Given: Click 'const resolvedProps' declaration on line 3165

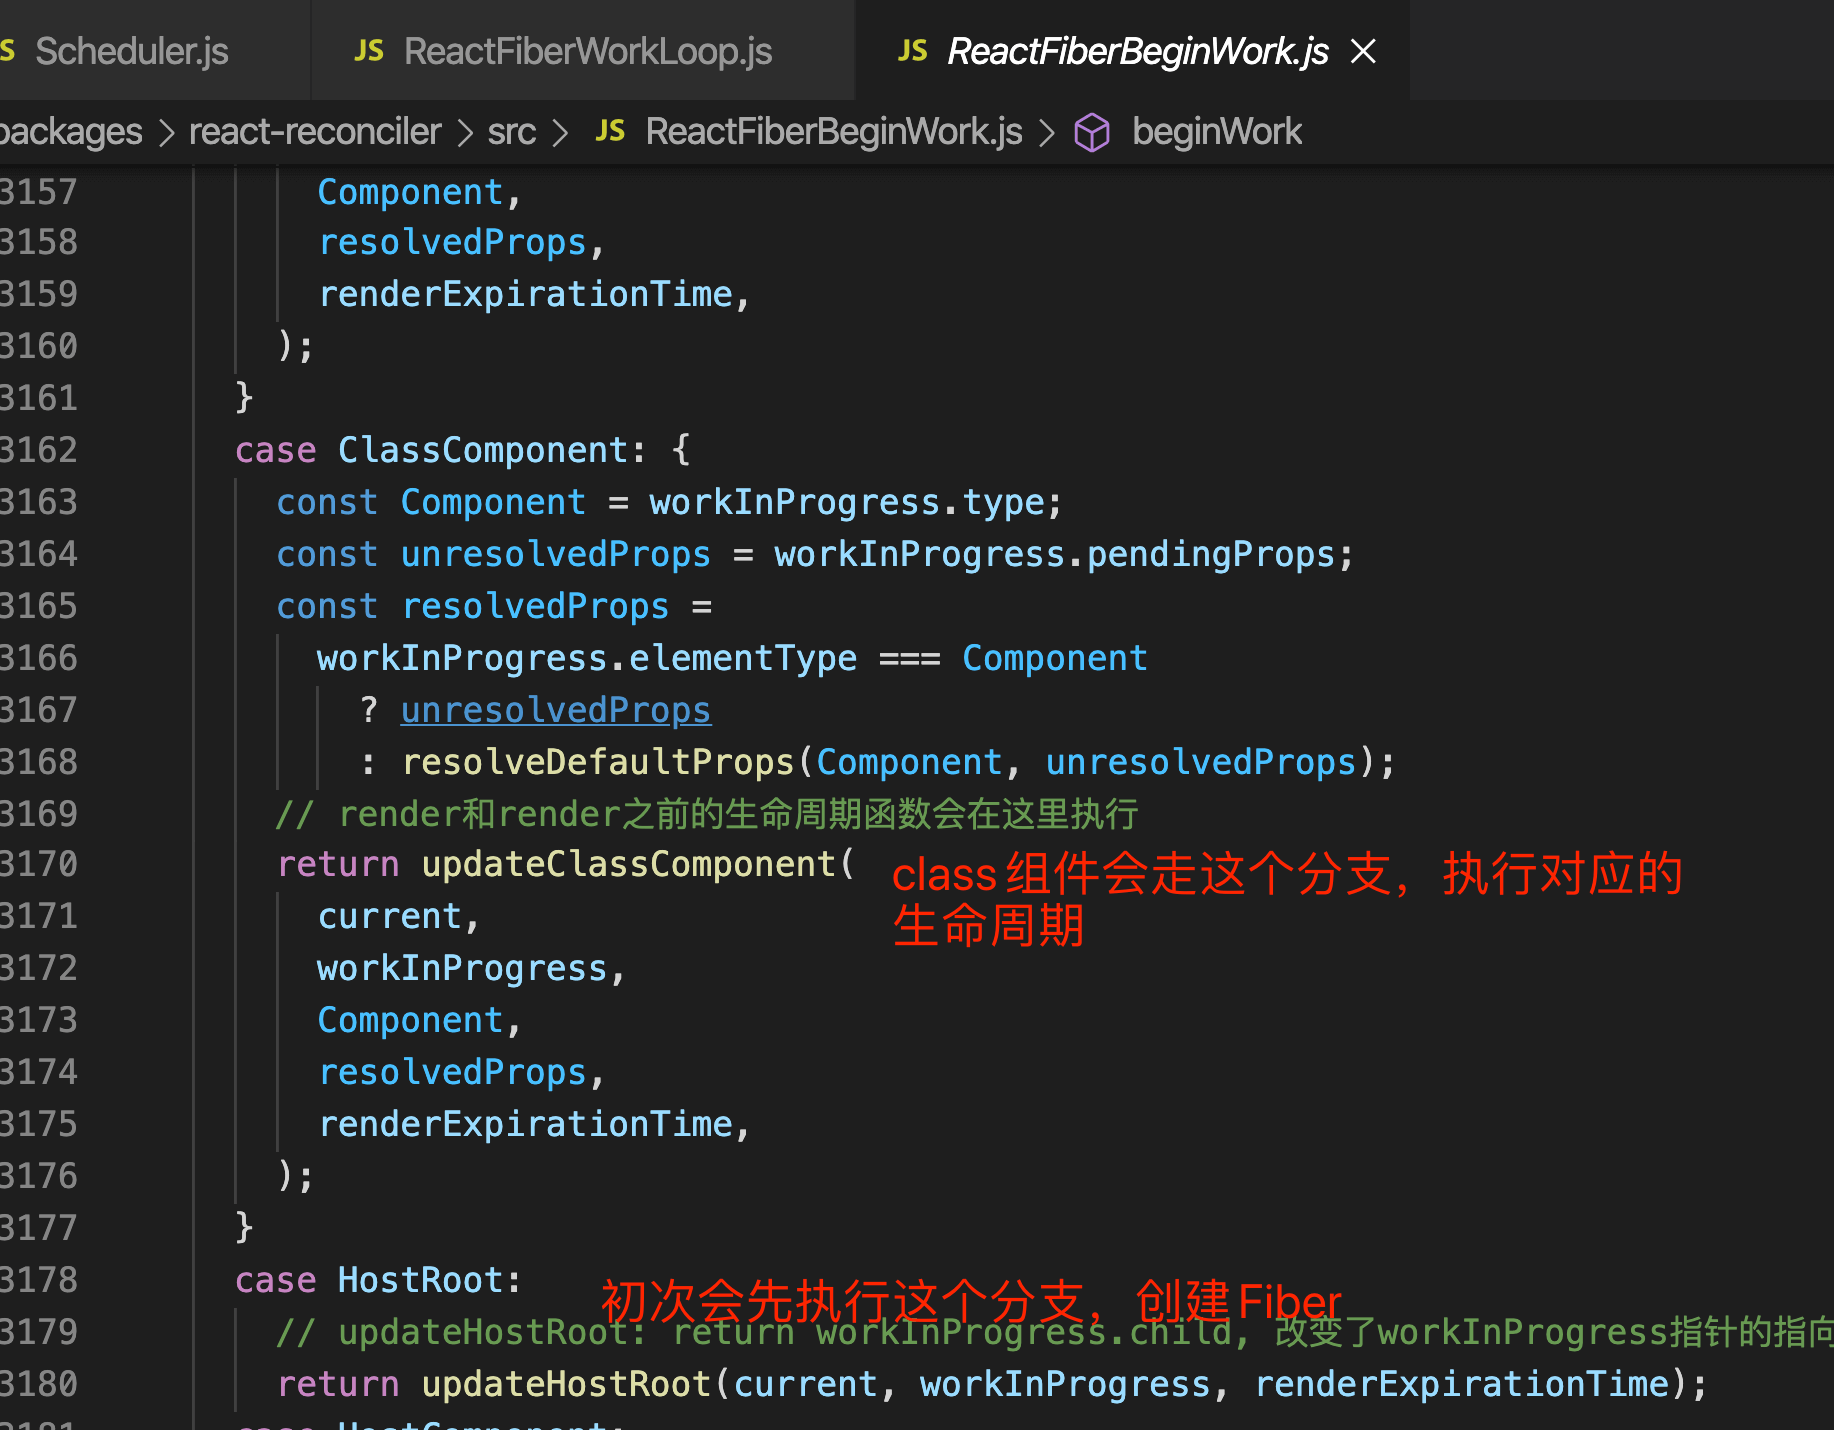Looking at the screenshot, I should click(x=472, y=606).
